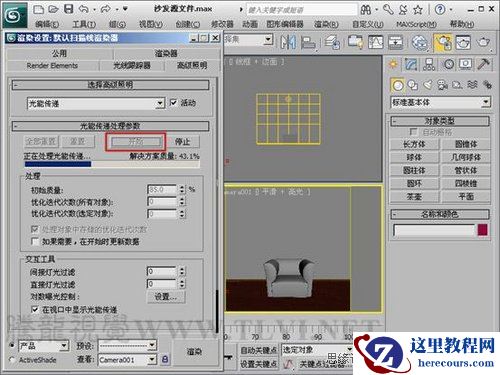500x375 pixels.
Task: Click the teapot Render Production icon
Action: coord(483,42)
